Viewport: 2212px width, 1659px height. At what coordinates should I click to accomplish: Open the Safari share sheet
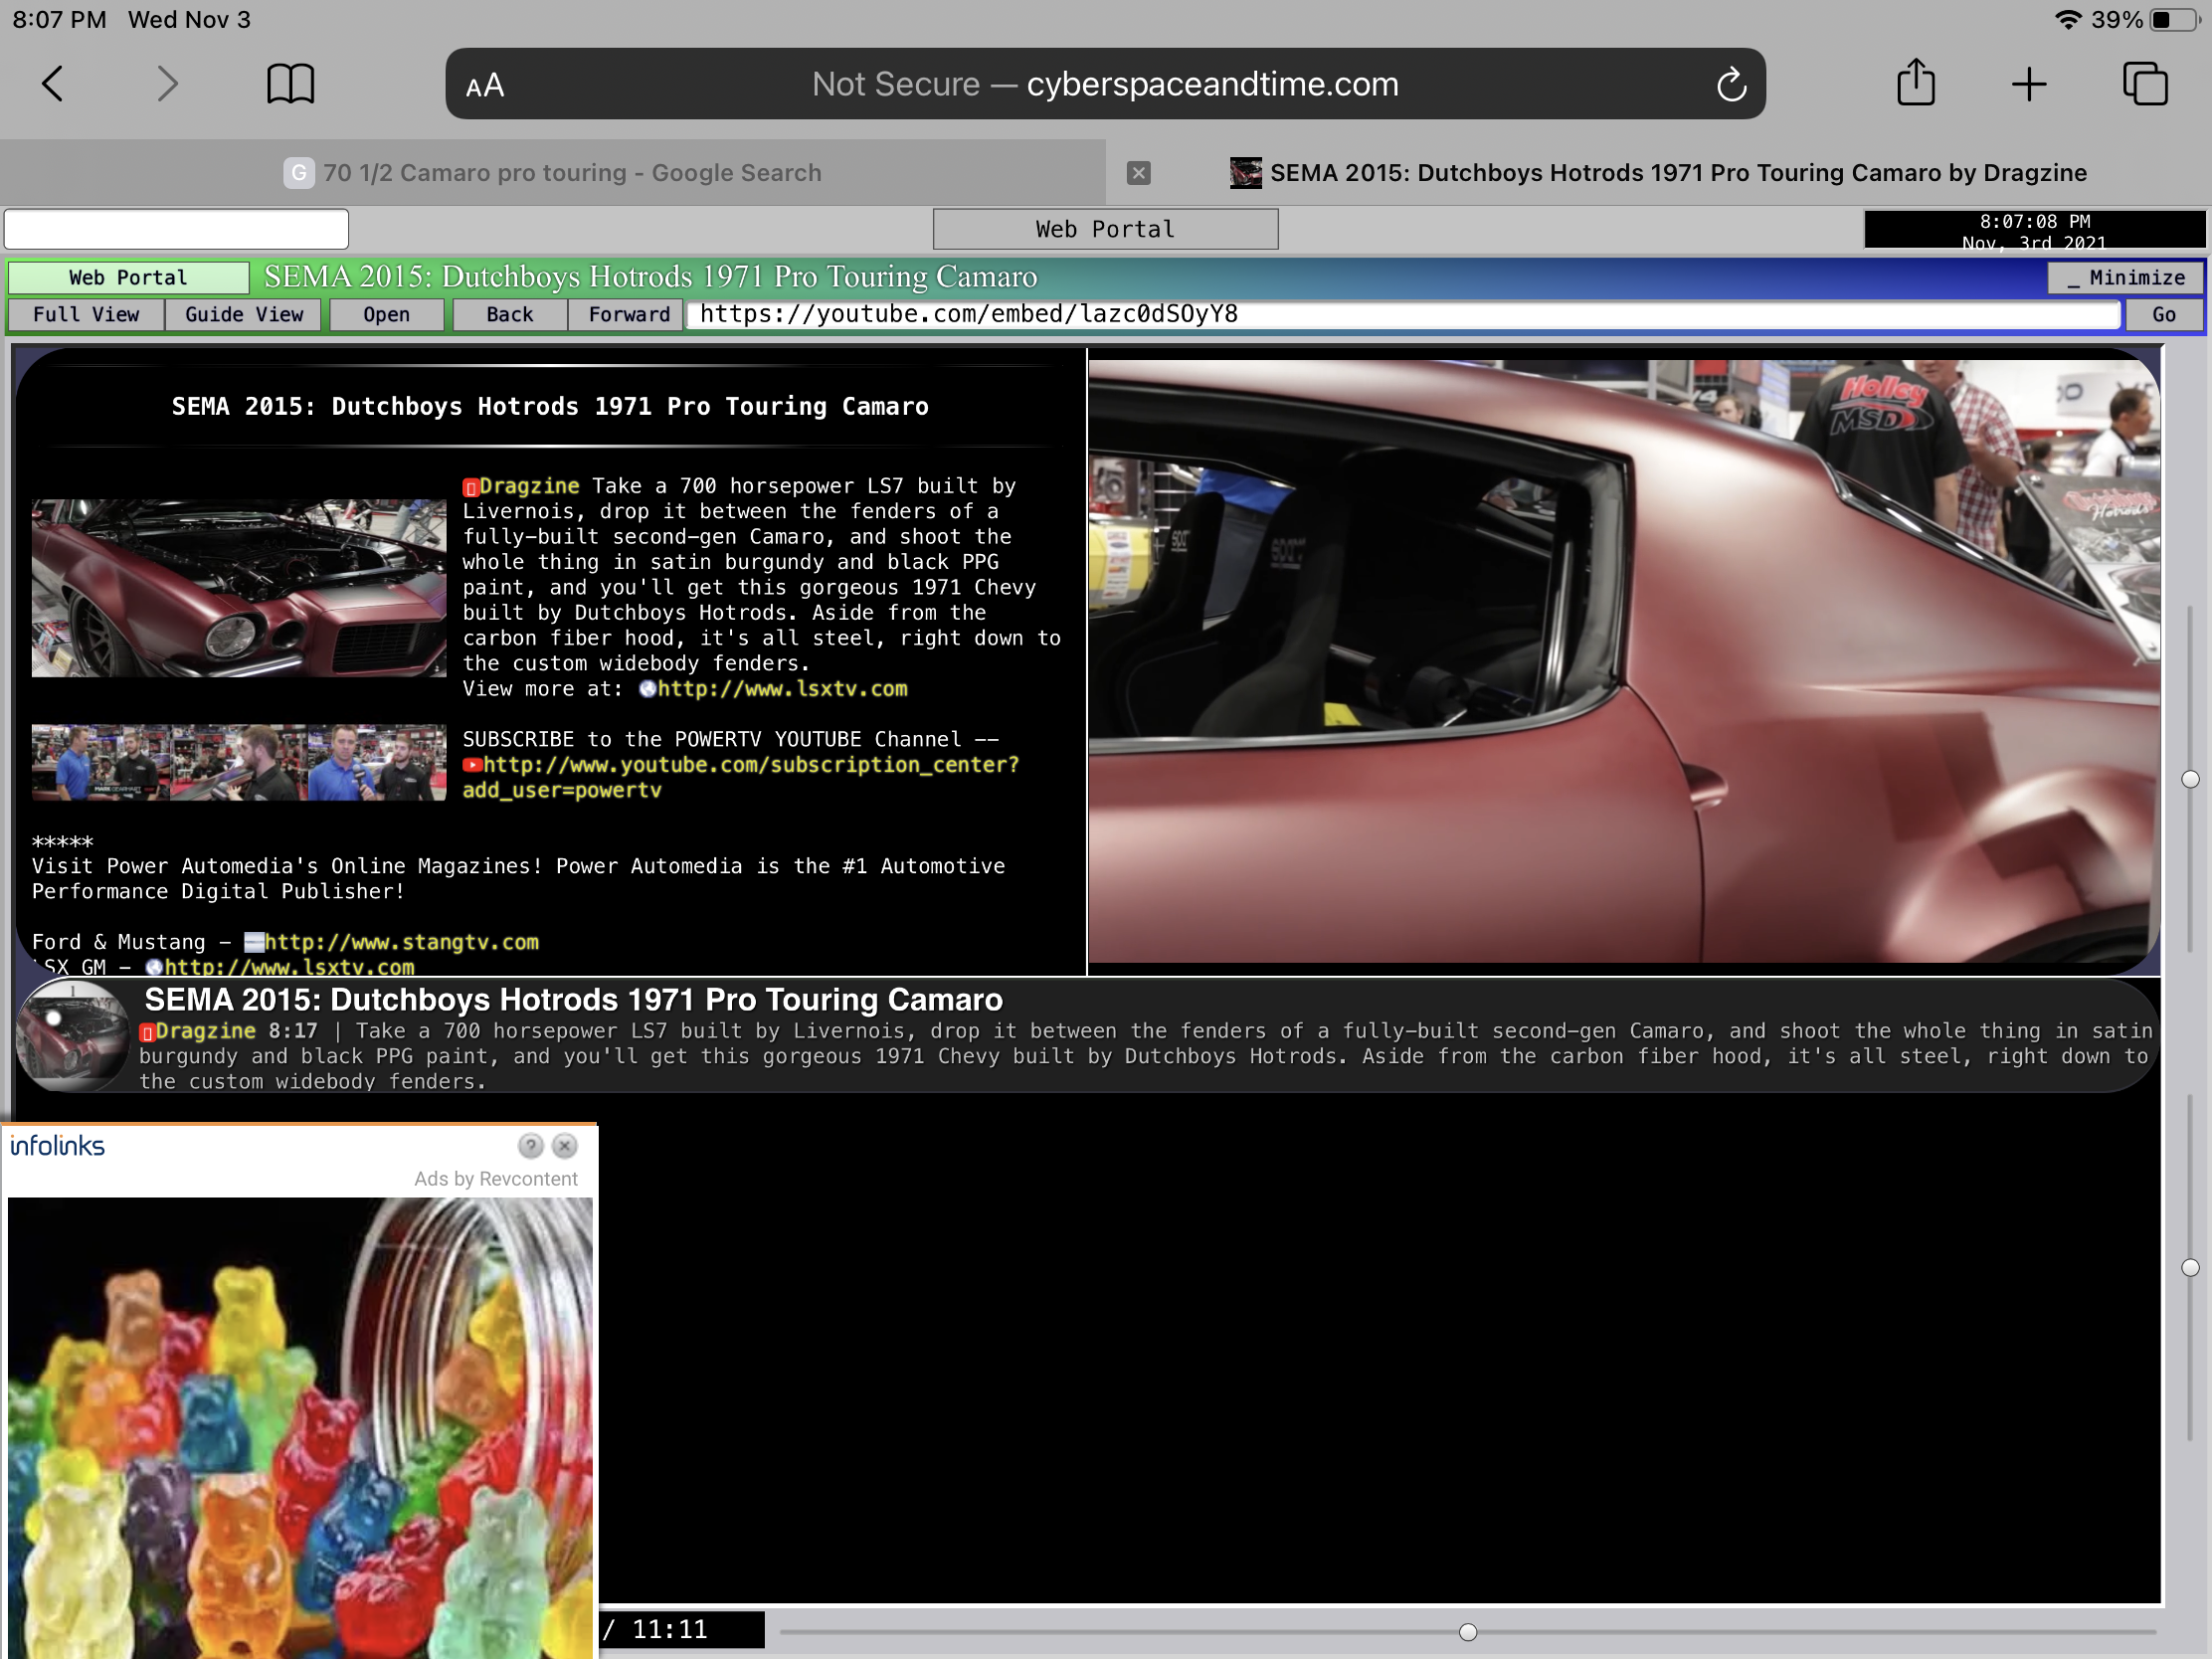1916,82
